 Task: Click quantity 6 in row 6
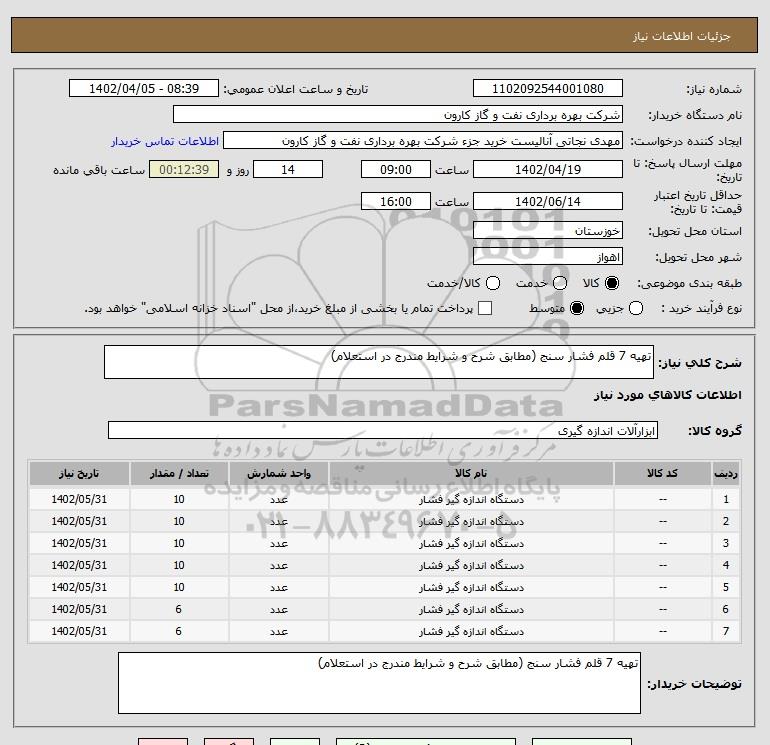178,609
